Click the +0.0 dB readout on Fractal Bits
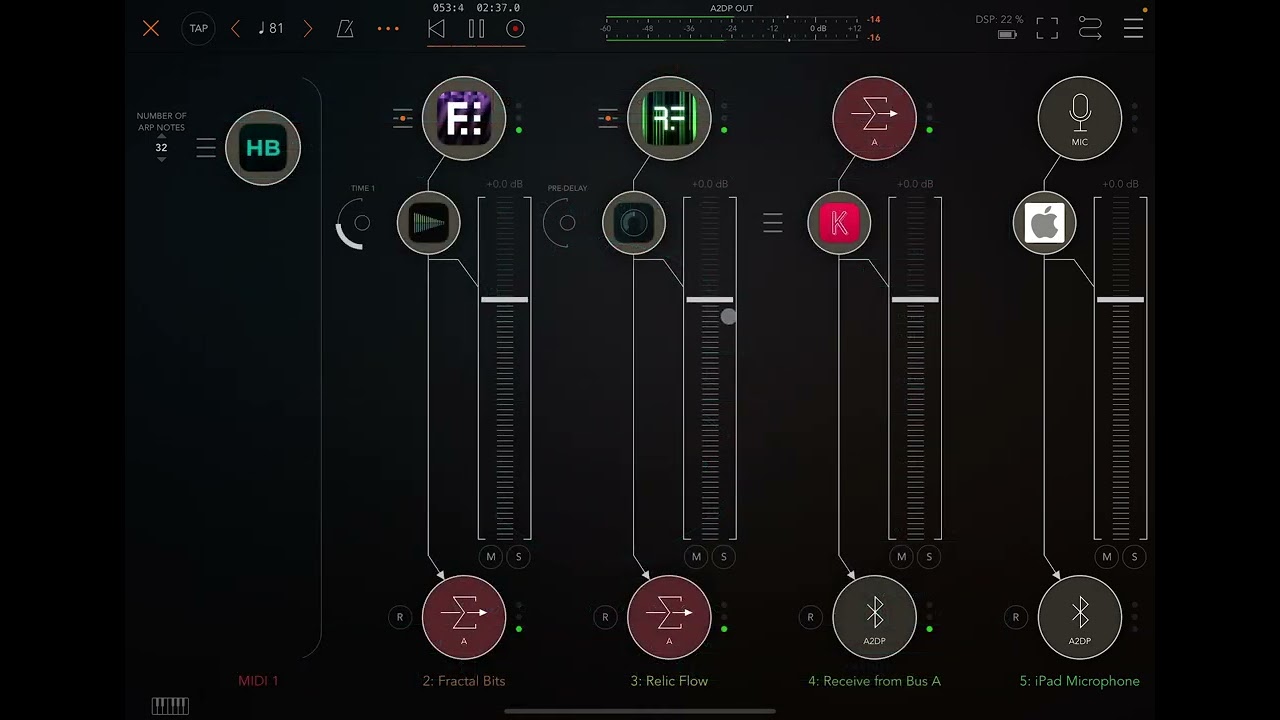This screenshot has height=720, width=1280. point(505,184)
